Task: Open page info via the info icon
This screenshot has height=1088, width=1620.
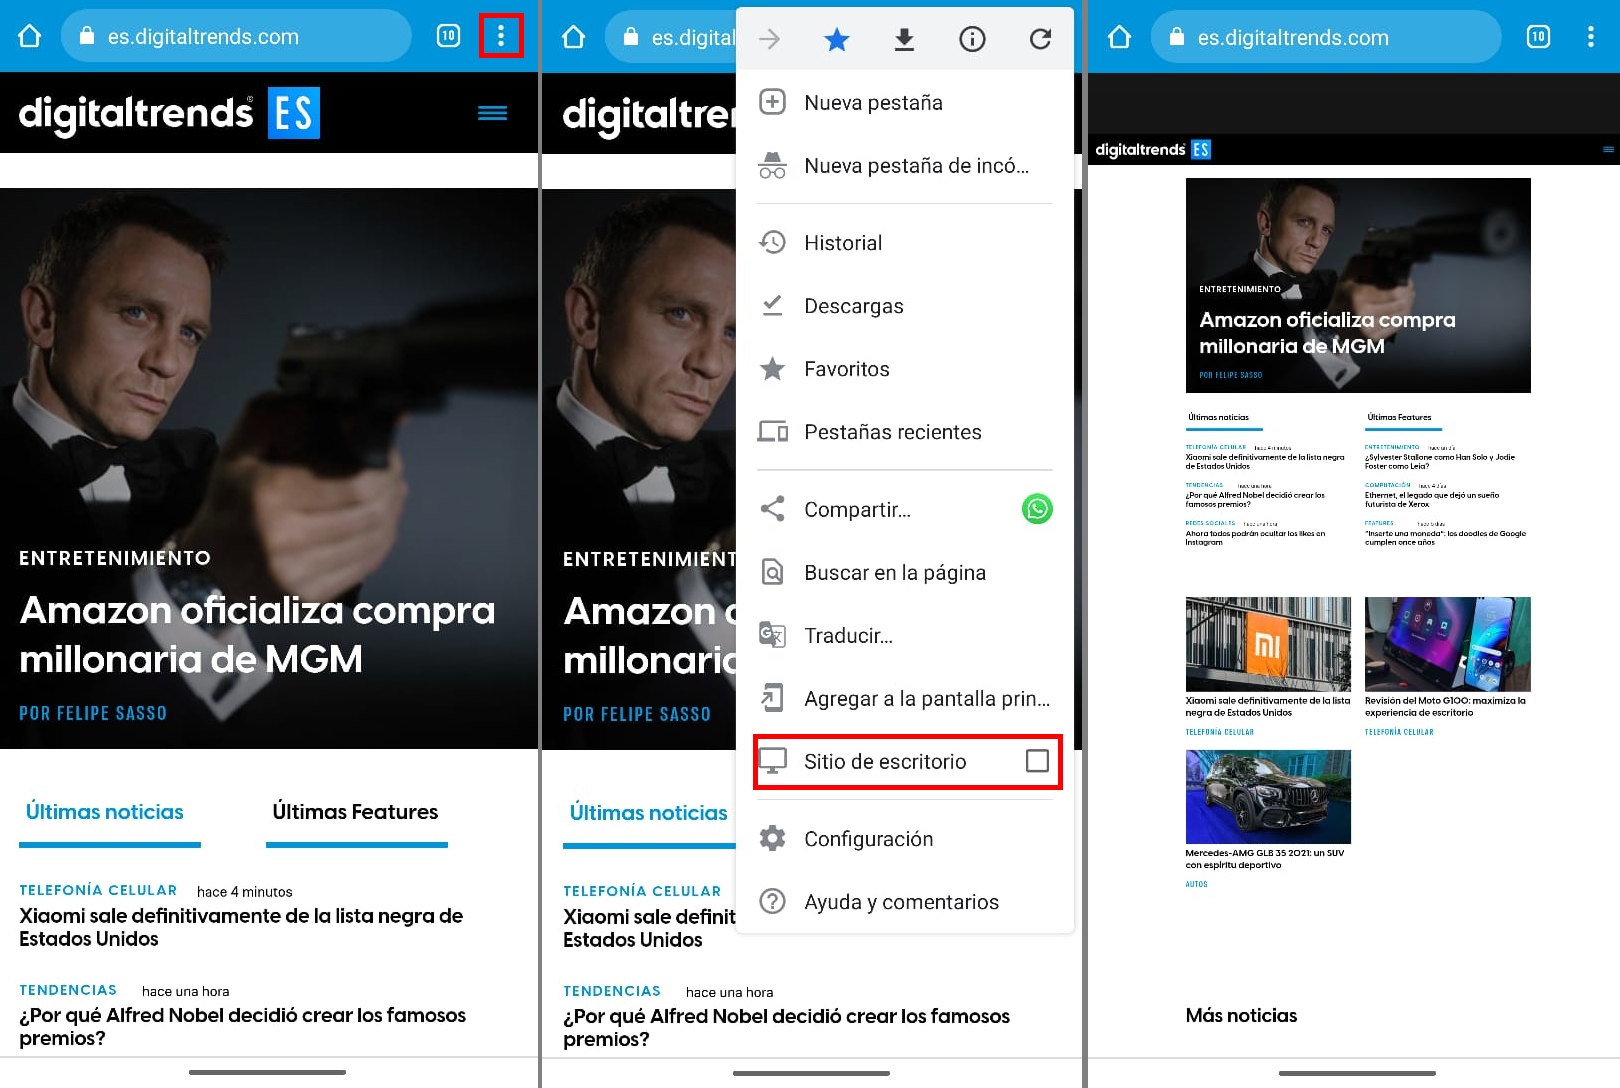Action: pos(971,39)
